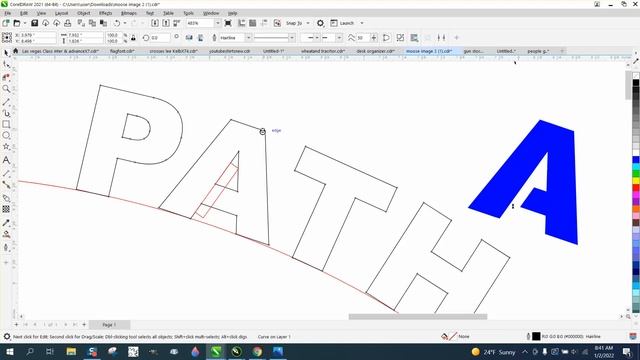Select the Shape edit tool
Screen dimensions: 640x360
point(6,64)
